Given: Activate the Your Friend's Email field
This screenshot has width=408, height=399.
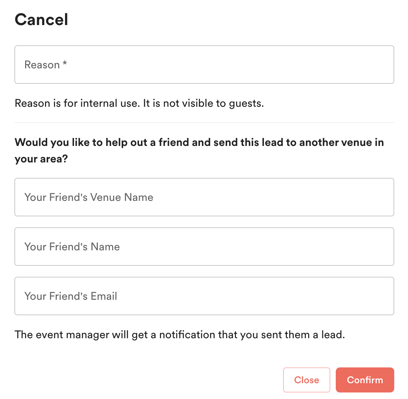Looking at the screenshot, I should (x=204, y=296).
